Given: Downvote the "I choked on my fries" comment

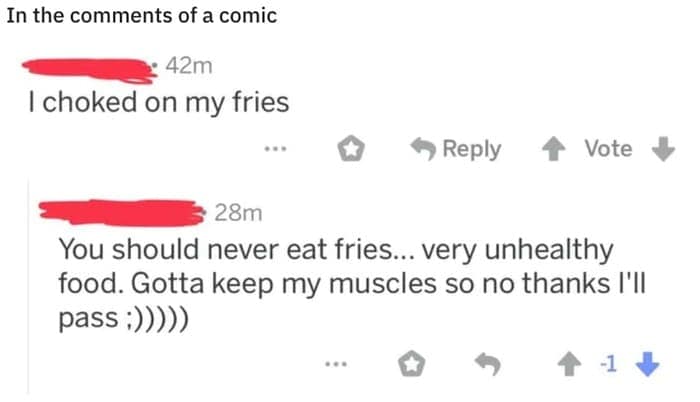Looking at the screenshot, I should [664, 150].
